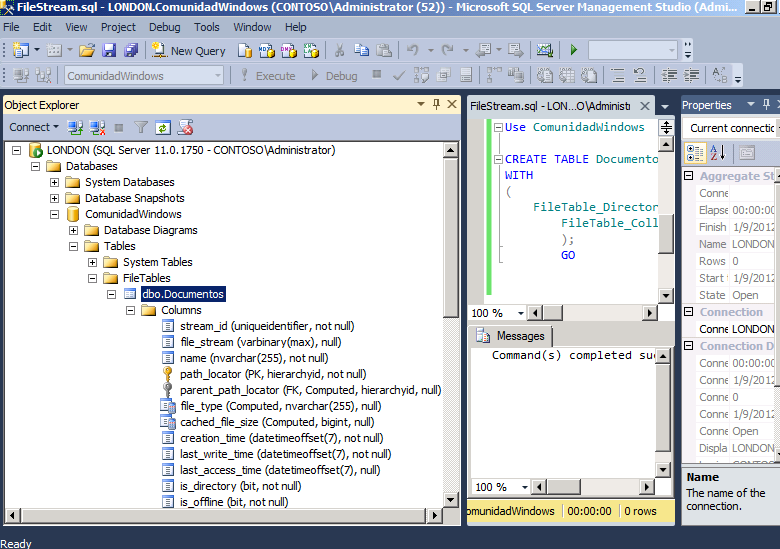780x549 pixels.
Task: Select the path_locator primary key column
Action: click(x=273, y=374)
